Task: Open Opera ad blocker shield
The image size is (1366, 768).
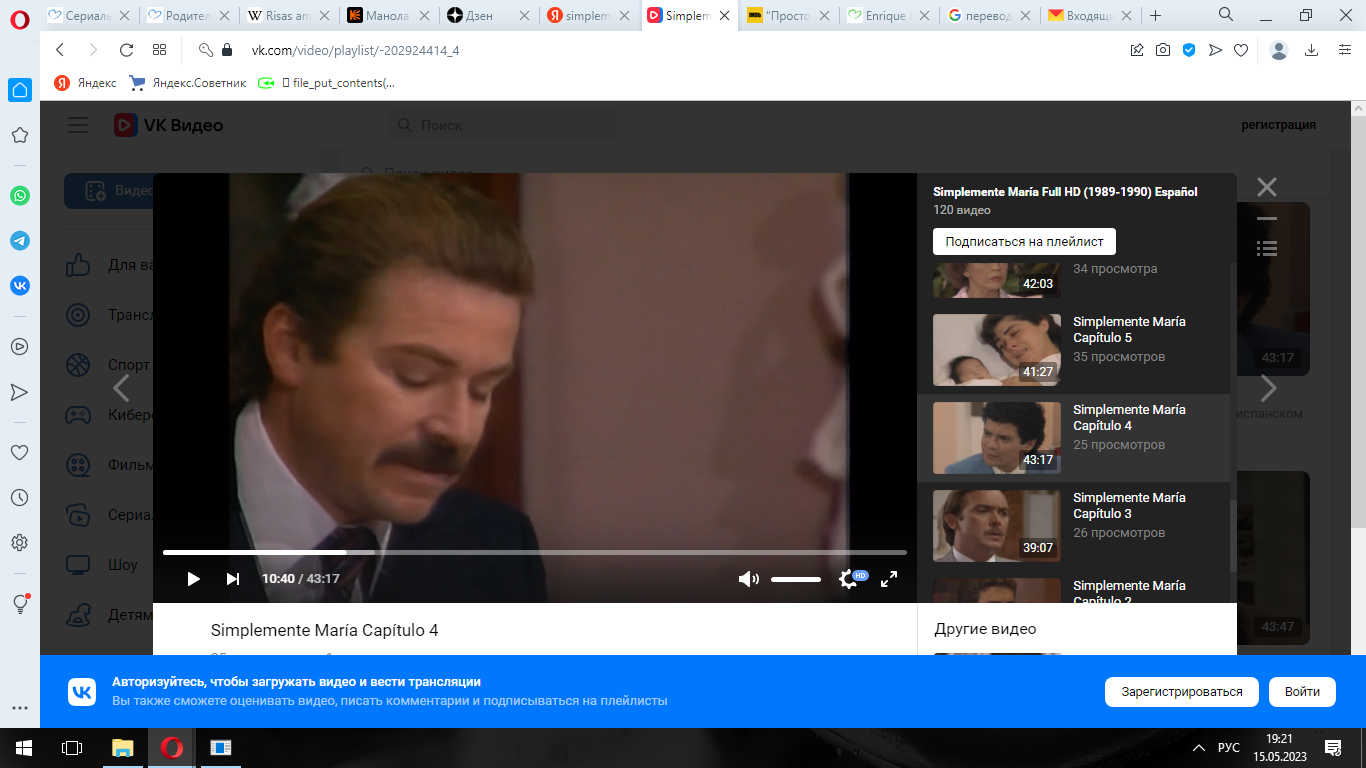Action: coord(1189,50)
